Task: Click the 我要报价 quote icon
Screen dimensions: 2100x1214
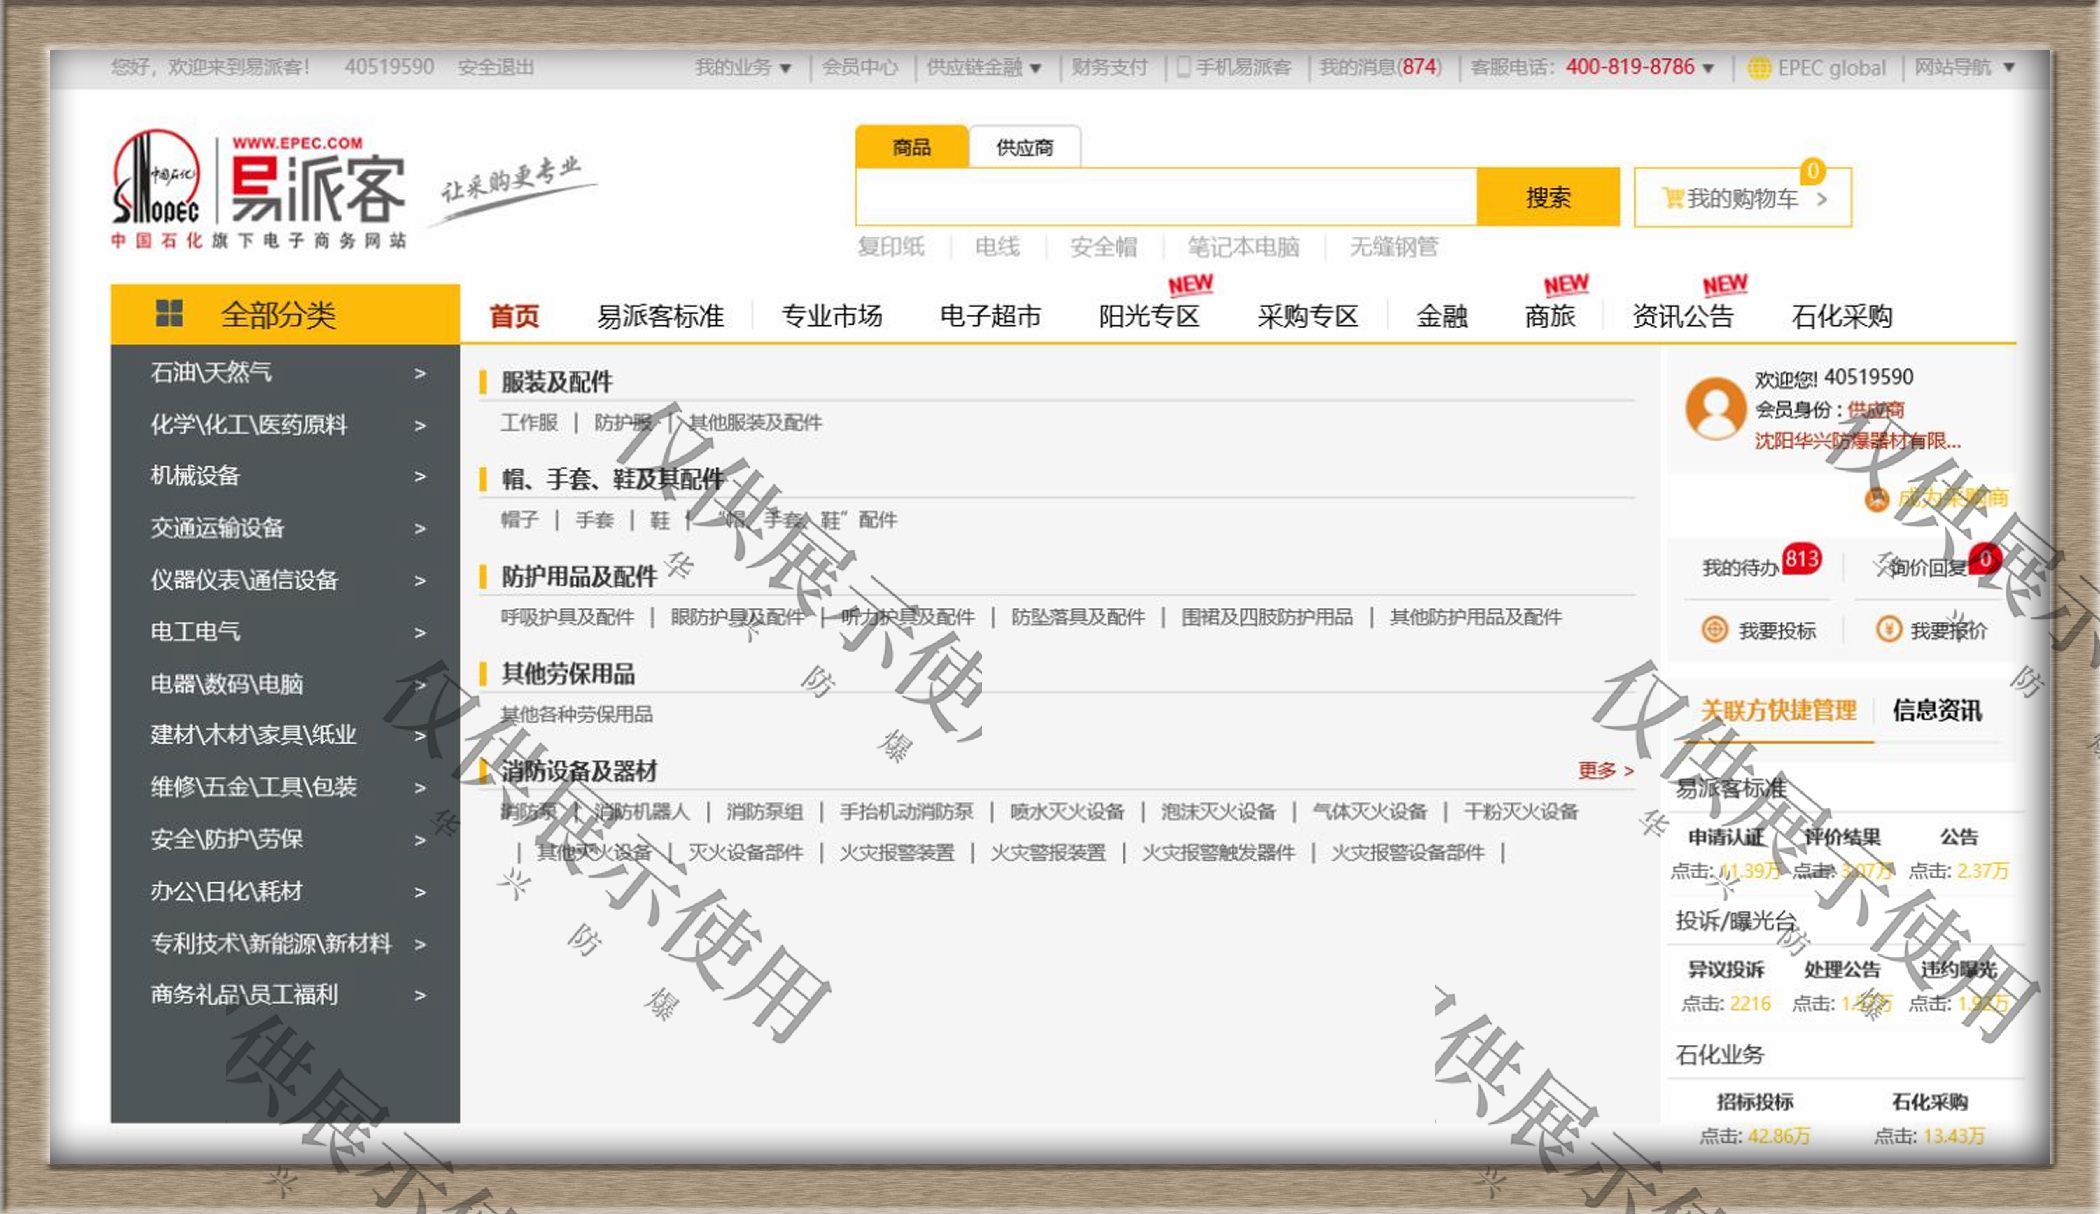Action: click(x=1888, y=629)
